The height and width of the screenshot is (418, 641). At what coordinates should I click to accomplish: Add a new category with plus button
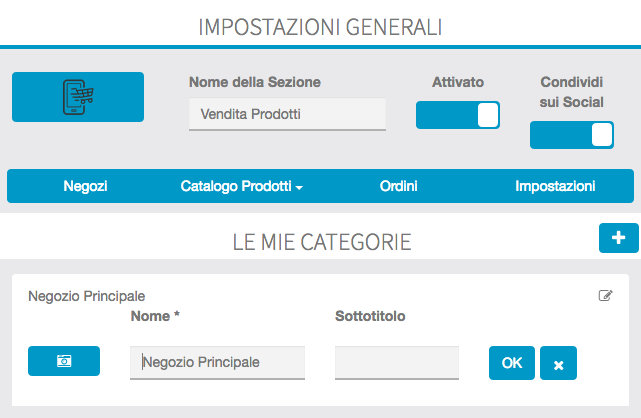pos(618,238)
